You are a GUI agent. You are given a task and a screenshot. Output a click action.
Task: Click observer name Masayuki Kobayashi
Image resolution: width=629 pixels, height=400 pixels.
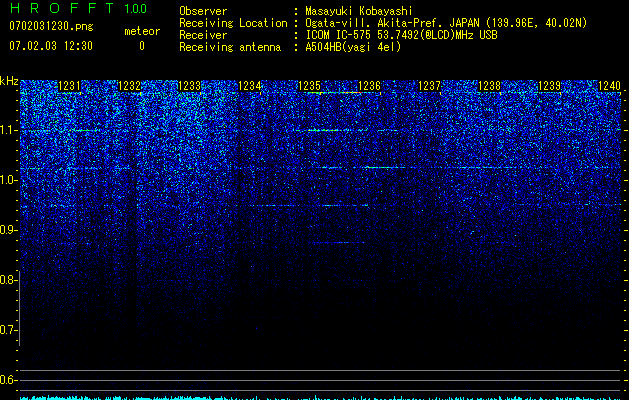[359, 11]
